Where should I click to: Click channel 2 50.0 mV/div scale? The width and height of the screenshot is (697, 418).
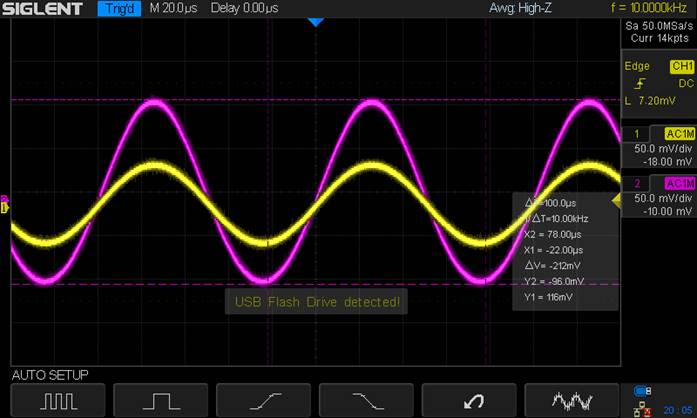pos(663,198)
